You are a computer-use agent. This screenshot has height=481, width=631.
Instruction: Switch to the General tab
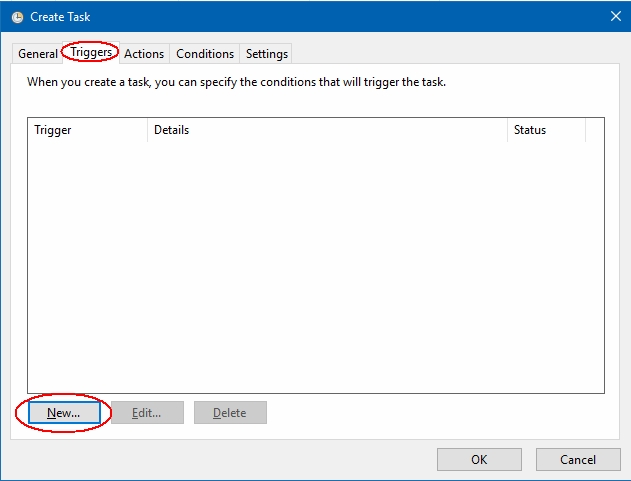pos(37,54)
